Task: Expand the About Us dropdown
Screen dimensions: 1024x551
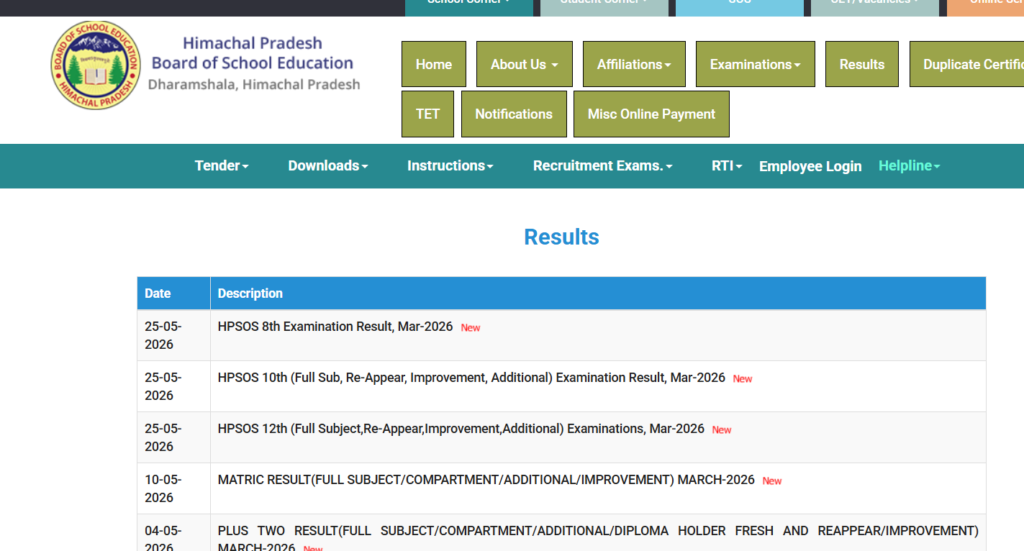Action: [524, 64]
